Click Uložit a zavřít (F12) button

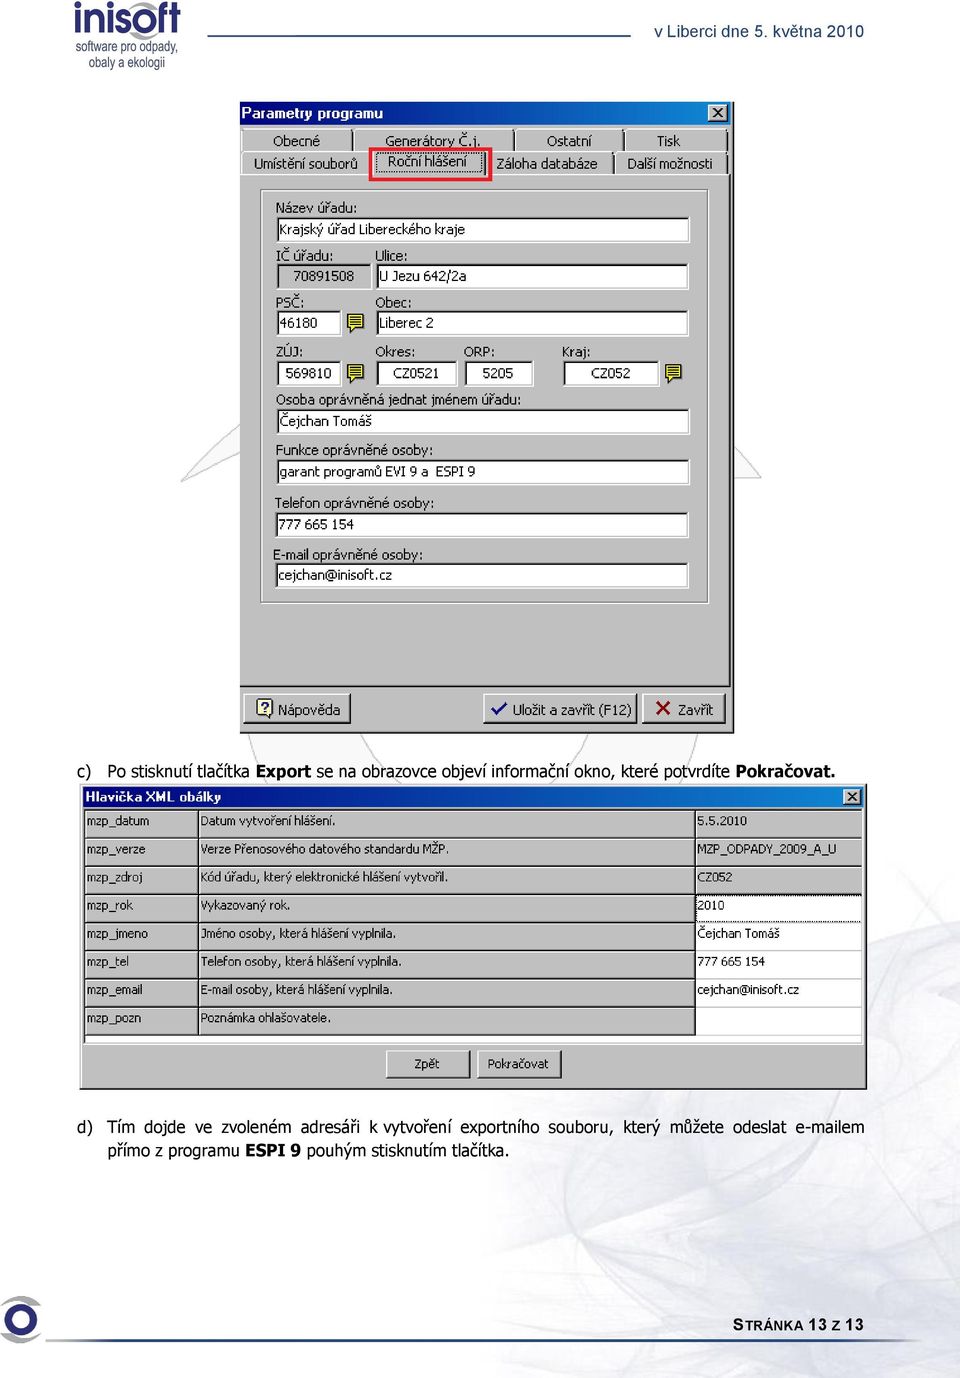(561, 709)
